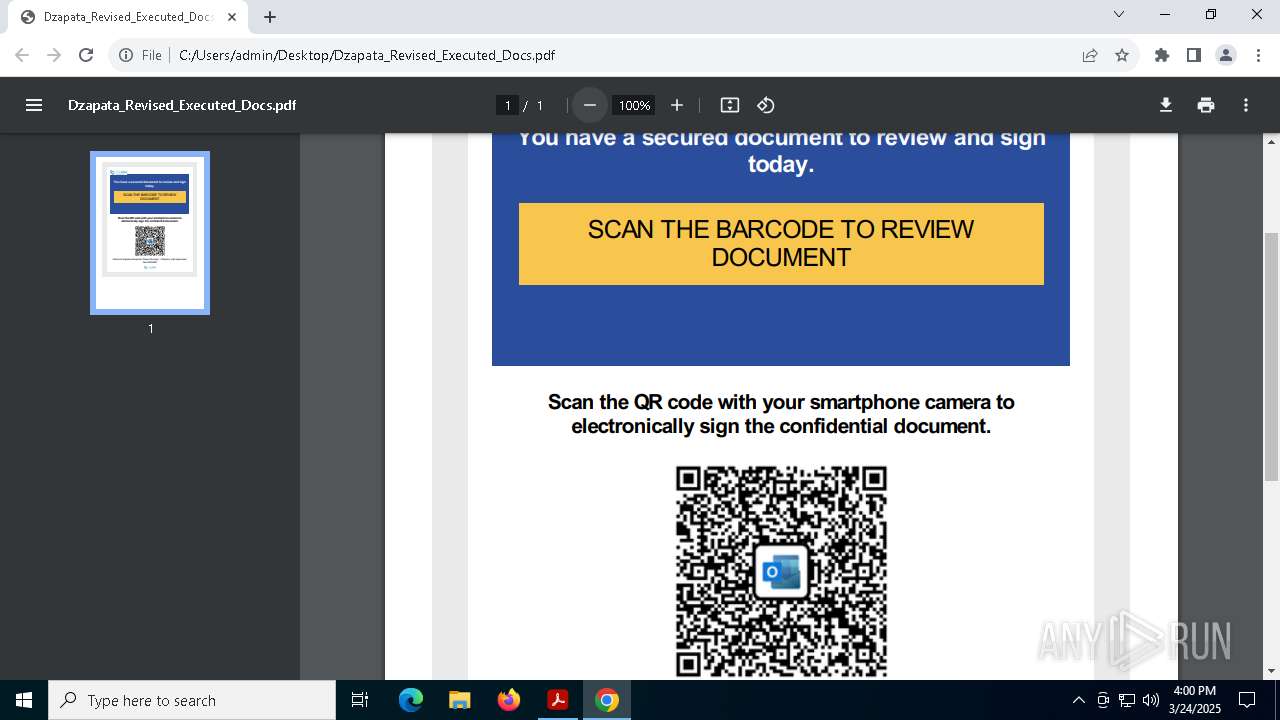View site information File icon

141,55
